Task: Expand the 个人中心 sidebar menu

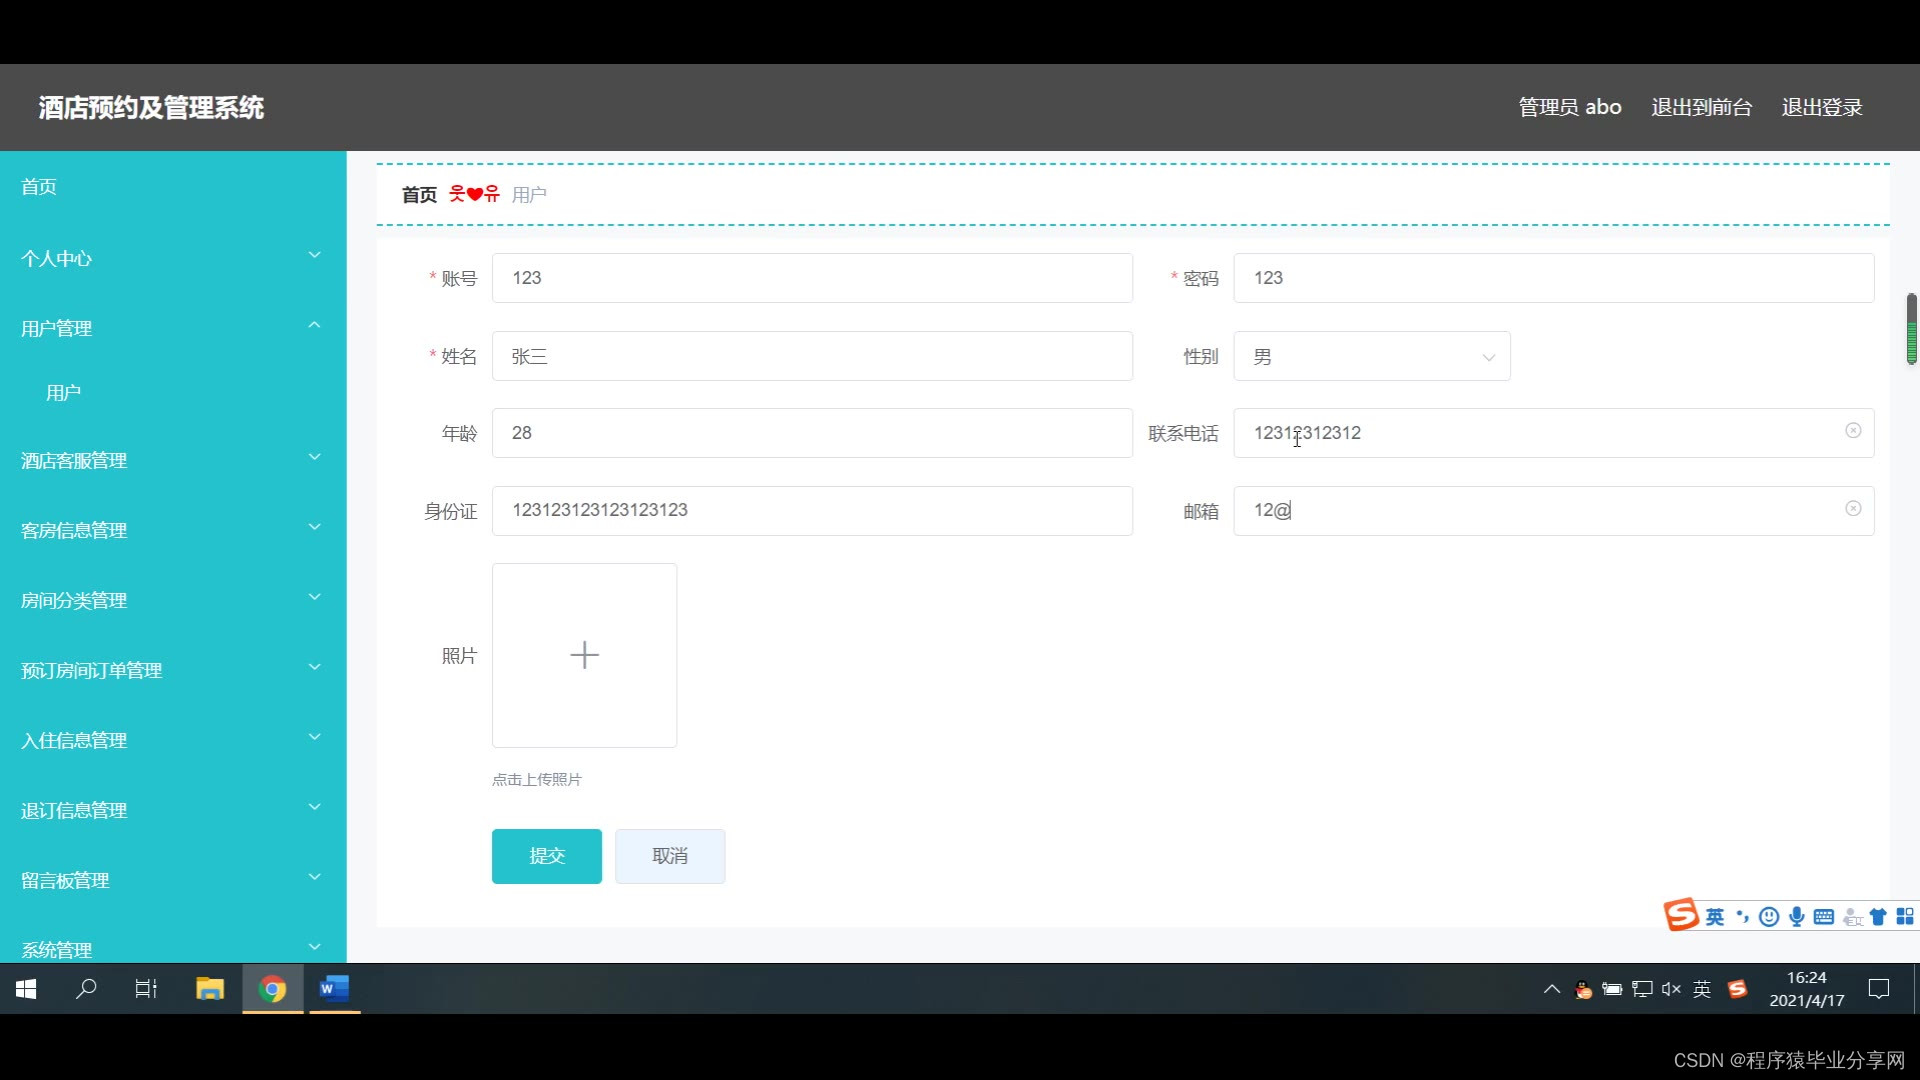Action: tap(172, 258)
